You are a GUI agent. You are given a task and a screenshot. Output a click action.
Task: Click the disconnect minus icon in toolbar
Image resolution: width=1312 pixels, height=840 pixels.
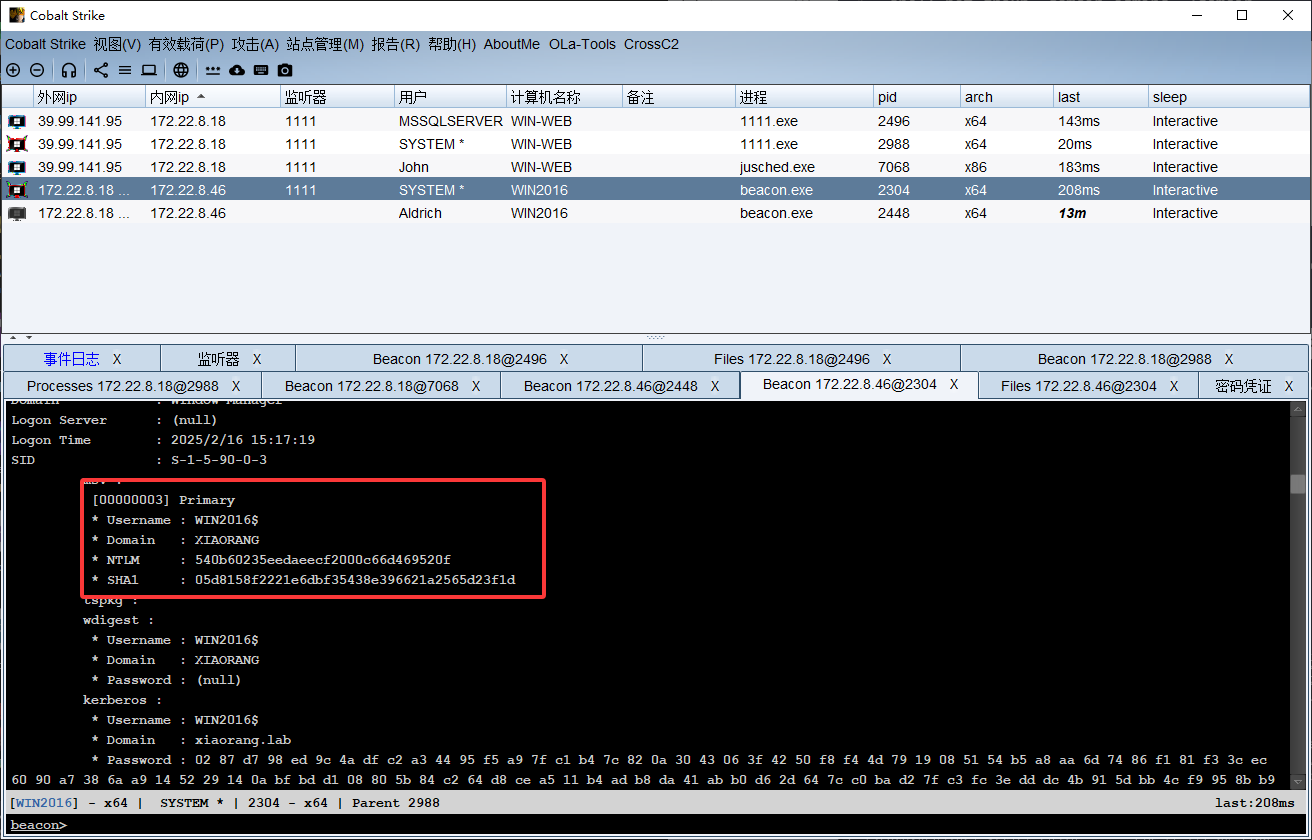pyautogui.click(x=37, y=70)
